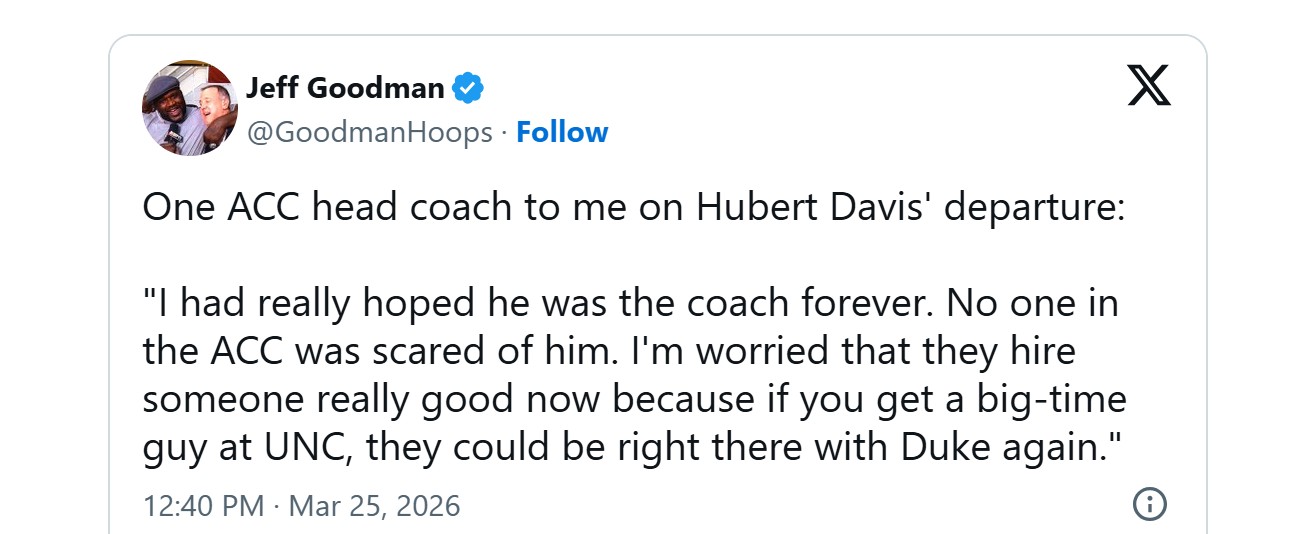The width and height of the screenshot is (1308, 534).
Task: Click the Jeff Goodman display name
Action: tap(345, 88)
